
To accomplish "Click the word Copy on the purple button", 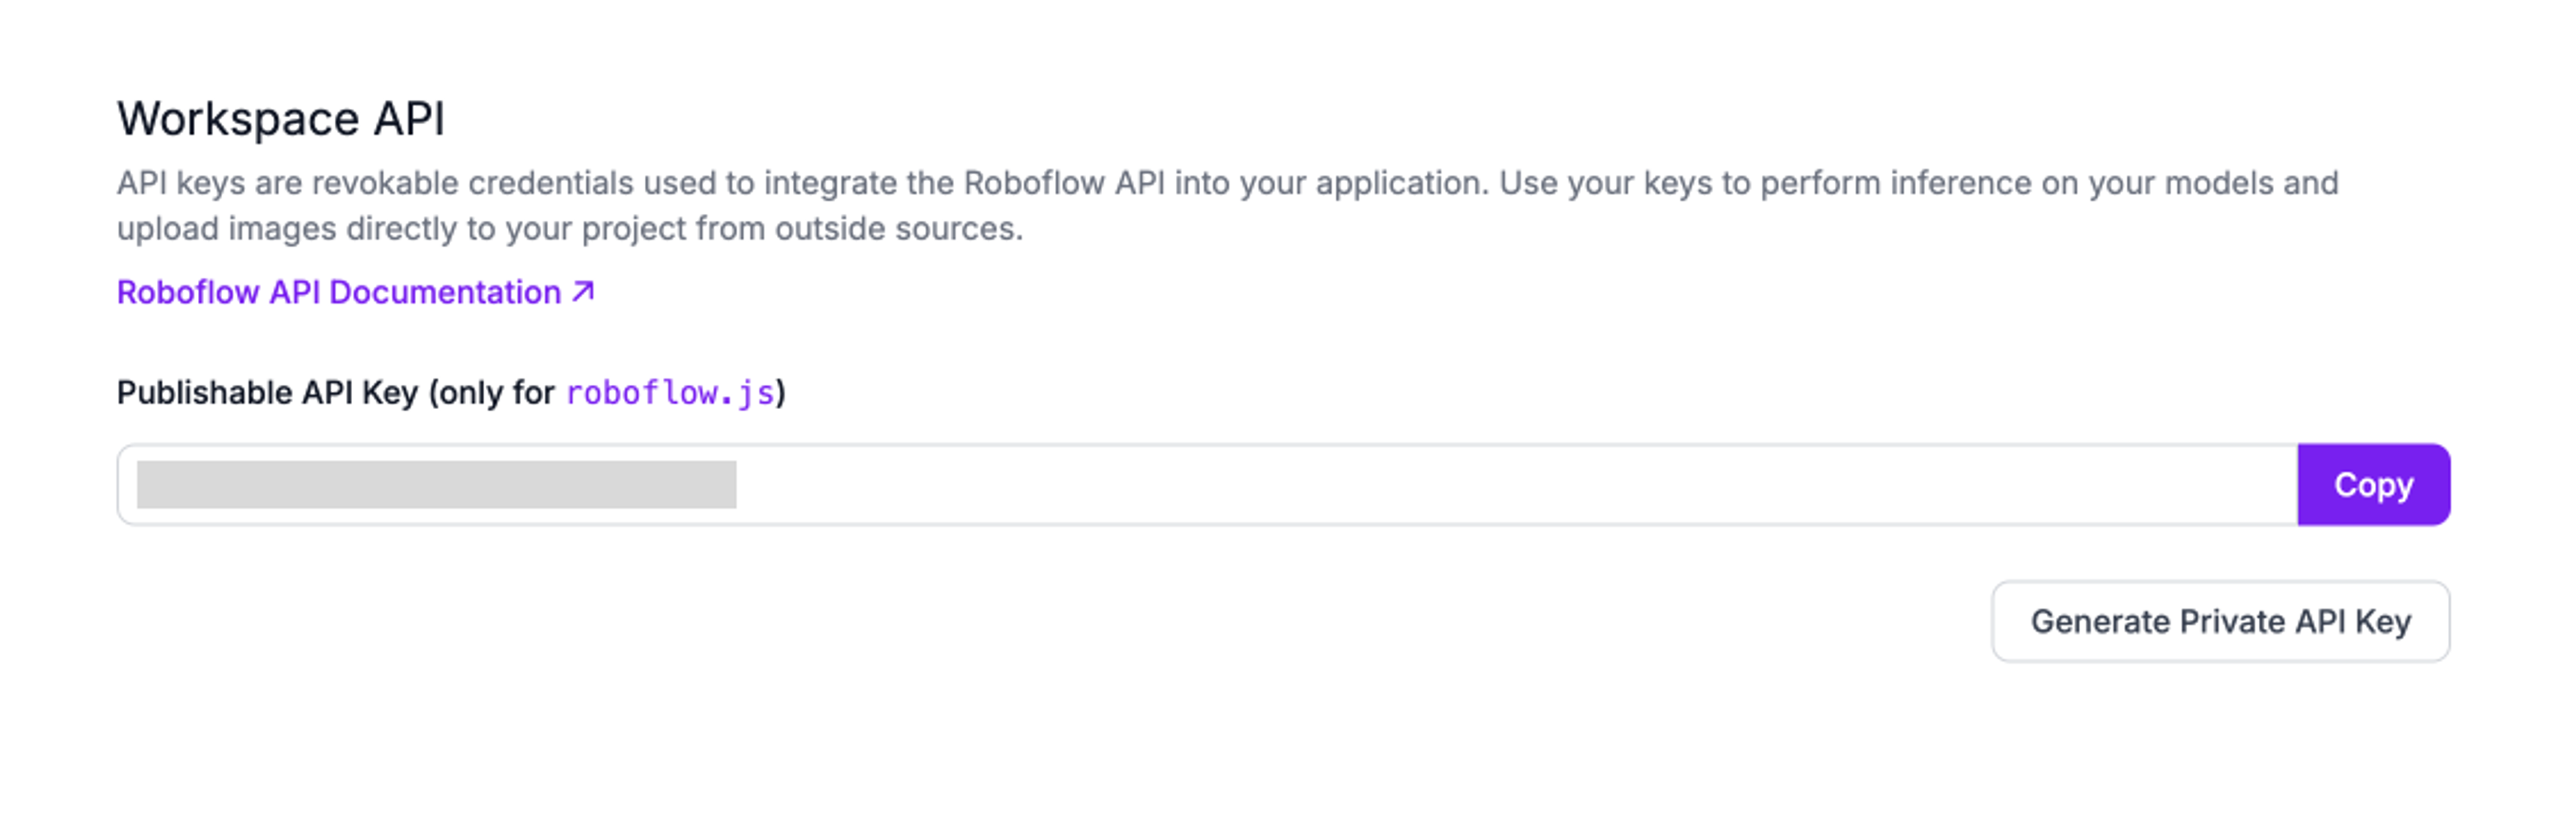I will click(2373, 485).
